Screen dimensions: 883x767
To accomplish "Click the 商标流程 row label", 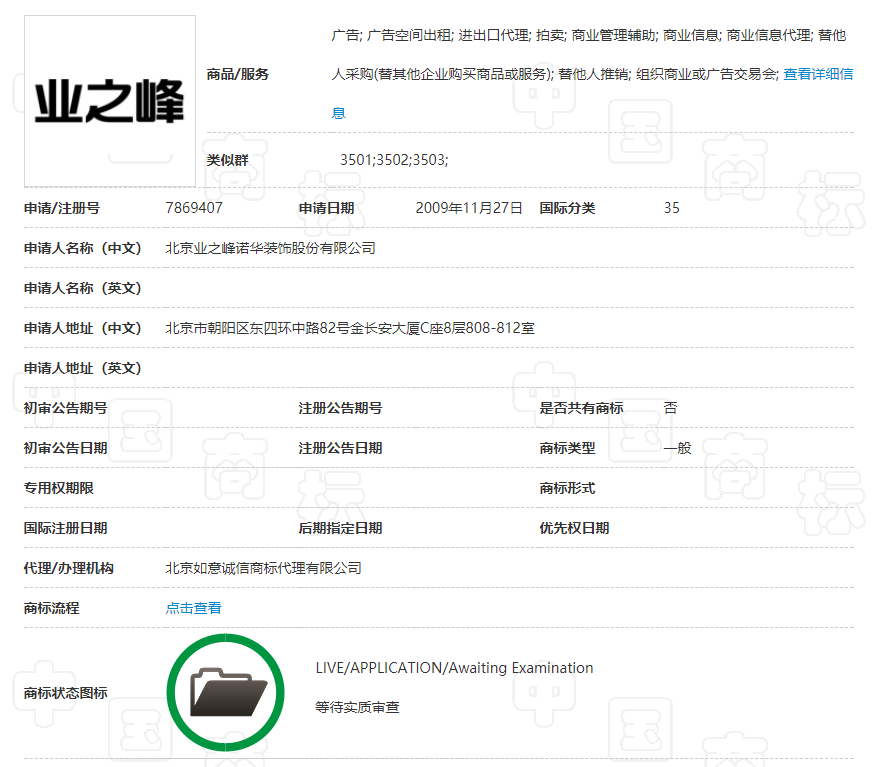I will 51,608.
